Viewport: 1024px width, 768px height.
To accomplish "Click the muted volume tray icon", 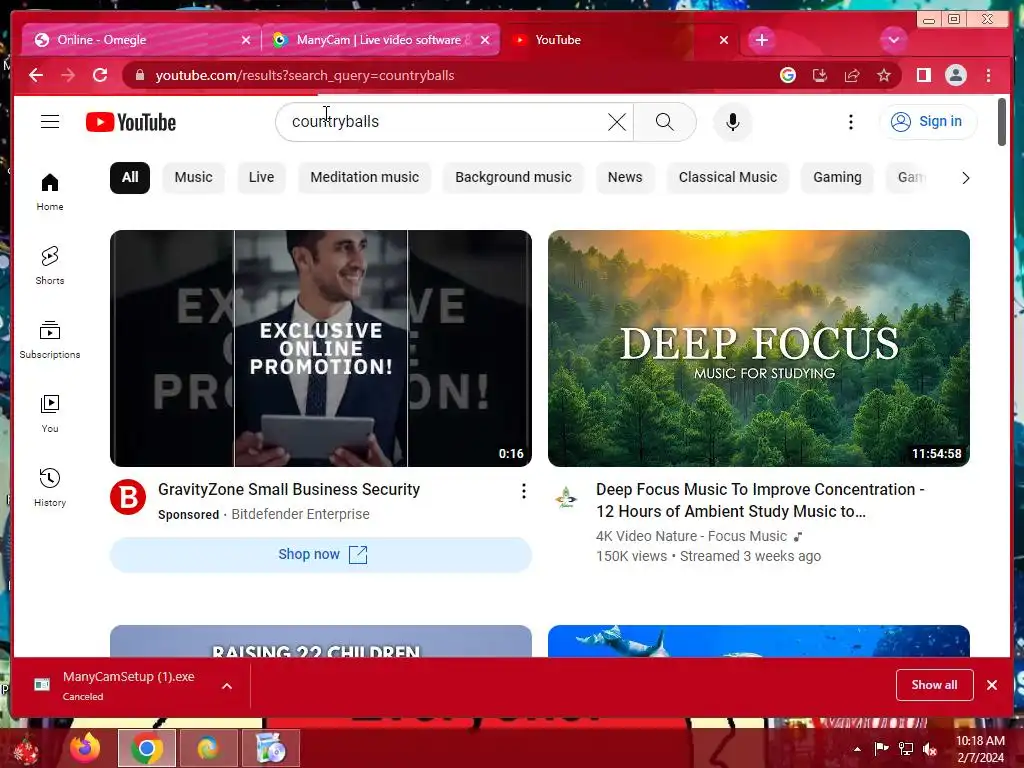I will [x=930, y=749].
